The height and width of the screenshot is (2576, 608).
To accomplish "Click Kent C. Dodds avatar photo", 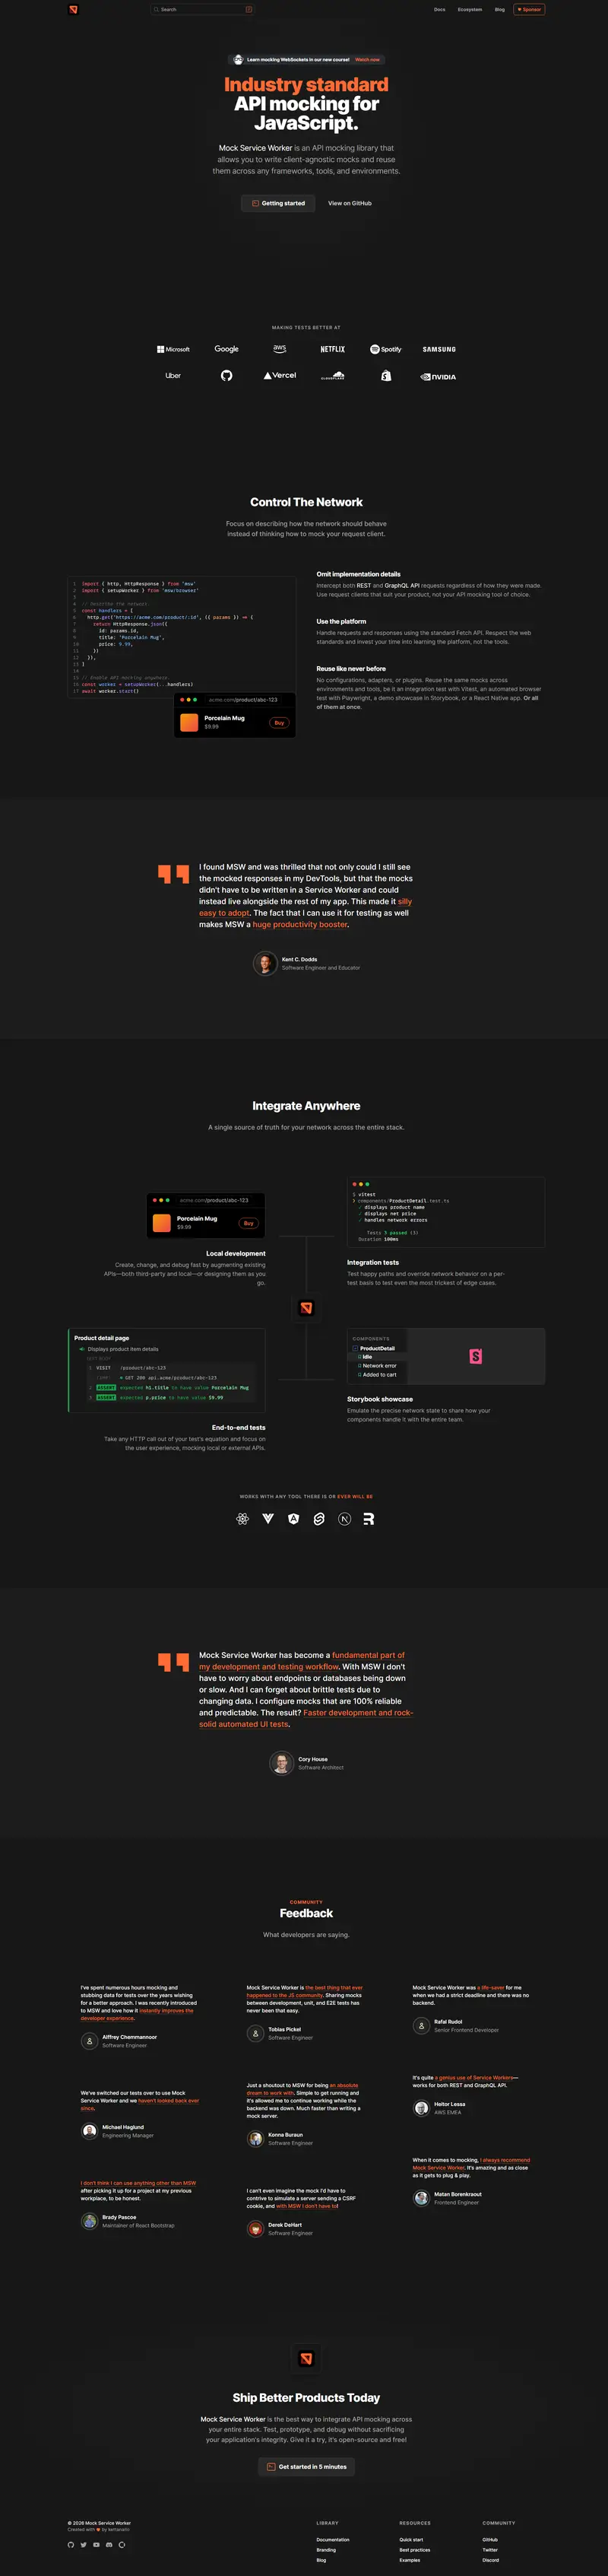I will tap(265, 963).
